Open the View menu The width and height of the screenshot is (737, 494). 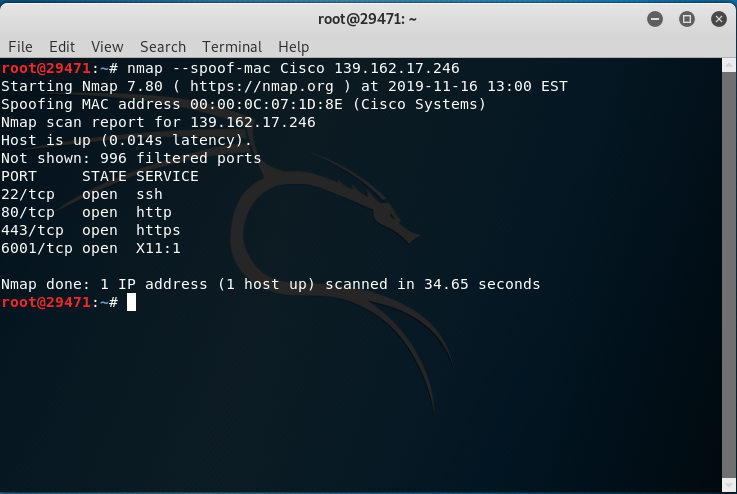coord(107,47)
